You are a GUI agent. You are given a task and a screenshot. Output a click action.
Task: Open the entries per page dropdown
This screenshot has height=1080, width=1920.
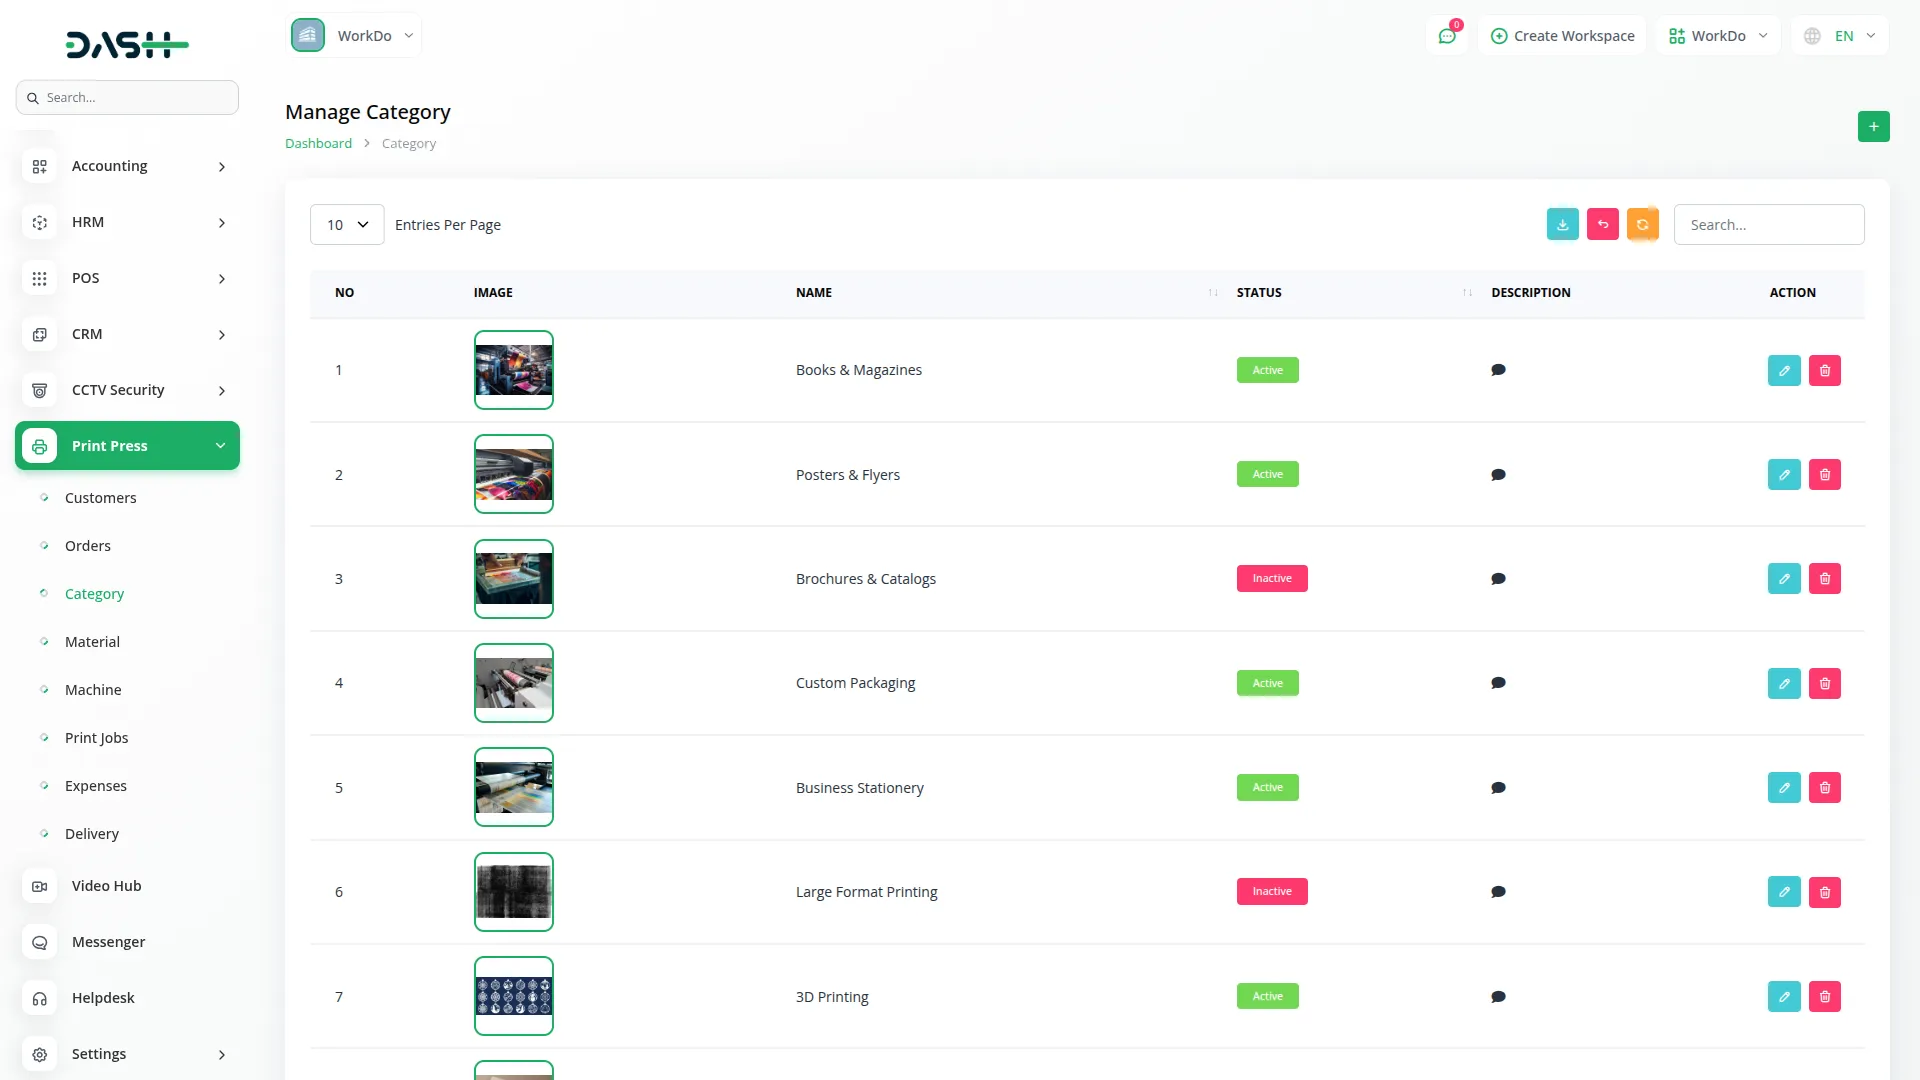[347, 225]
